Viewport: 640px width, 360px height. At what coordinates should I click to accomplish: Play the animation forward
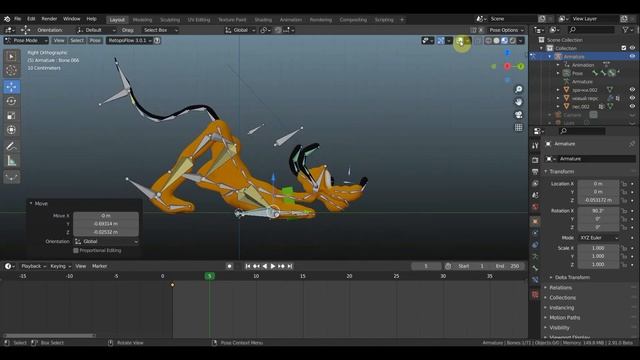(273, 266)
